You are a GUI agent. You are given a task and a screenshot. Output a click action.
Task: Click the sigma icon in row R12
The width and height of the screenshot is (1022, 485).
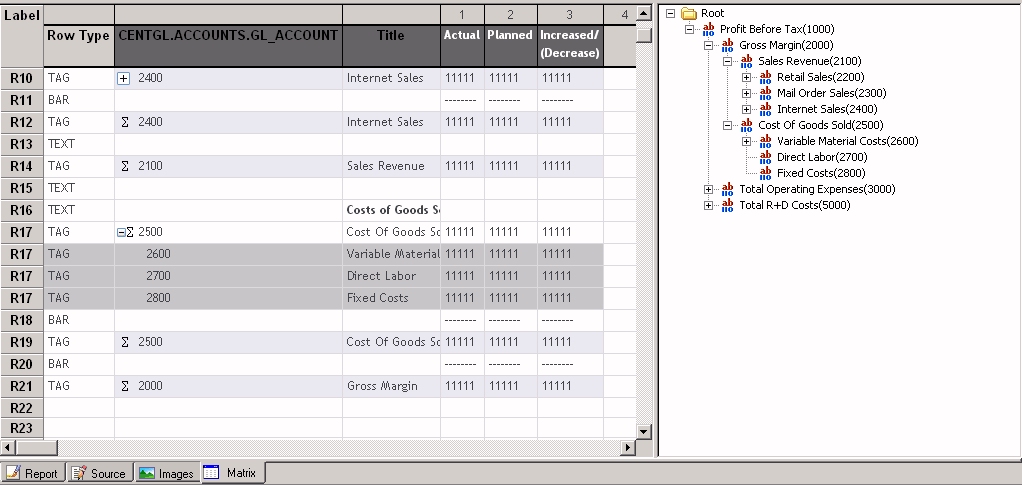coord(125,122)
